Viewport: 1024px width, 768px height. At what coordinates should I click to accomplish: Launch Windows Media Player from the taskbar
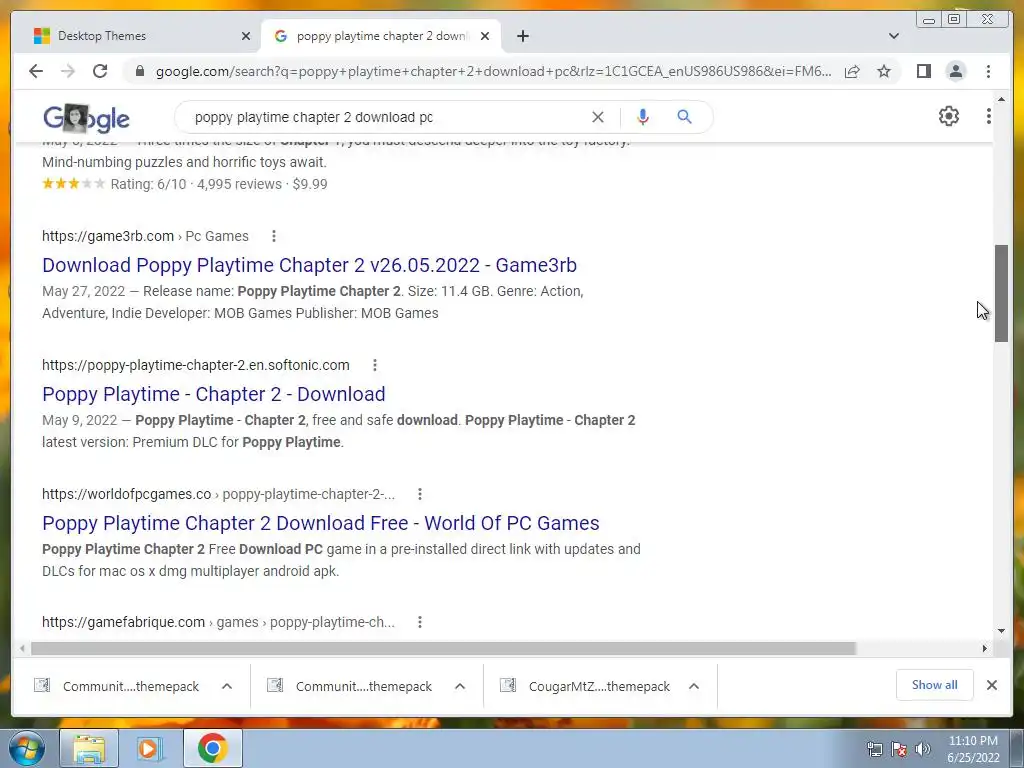pyautogui.click(x=149, y=748)
